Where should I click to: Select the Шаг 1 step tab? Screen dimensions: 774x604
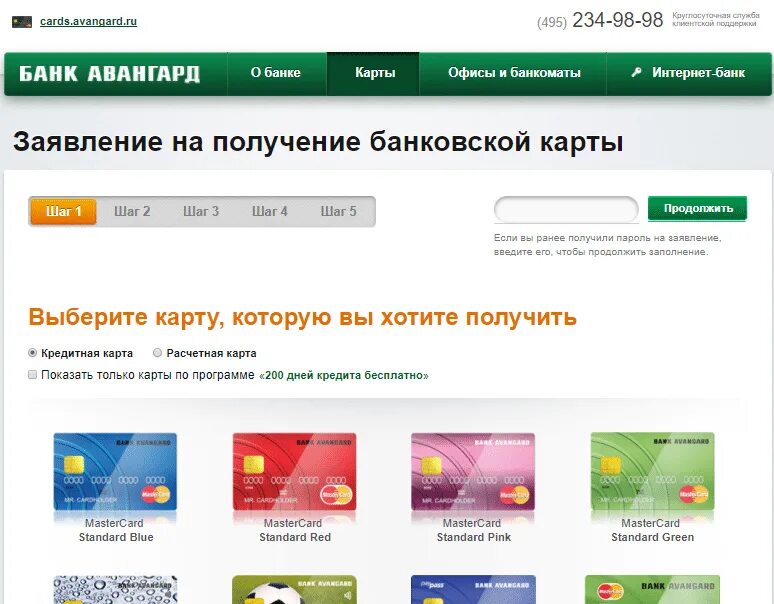pos(63,211)
